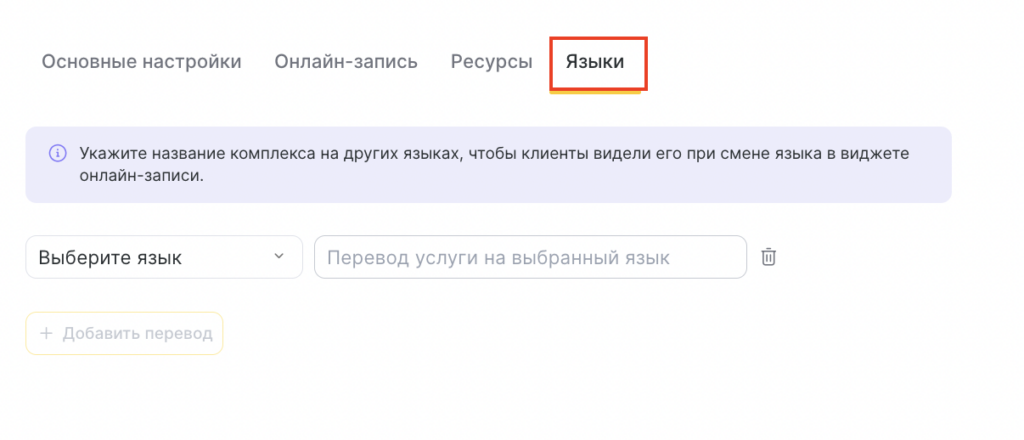Screen dimensions: 1024x440
Task: Go to the Ресурсы tab
Action: click(491, 61)
